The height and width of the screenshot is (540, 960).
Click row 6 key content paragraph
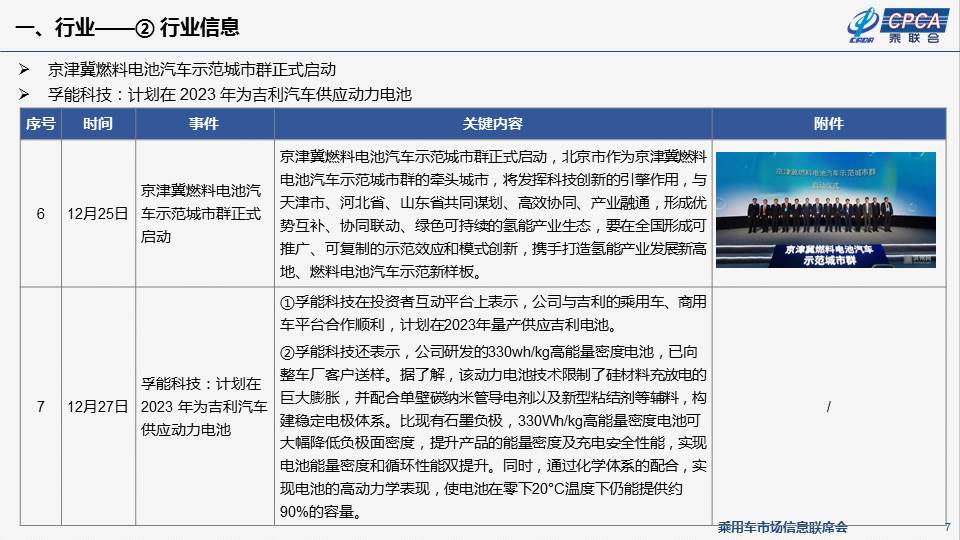point(493,214)
